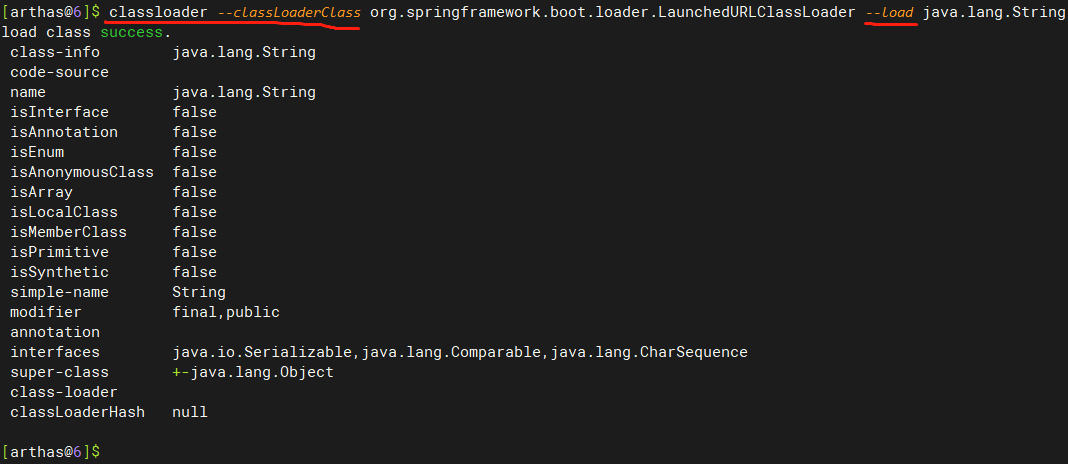Click the isPrimitive 'false' value

pyautogui.click(x=194, y=252)
